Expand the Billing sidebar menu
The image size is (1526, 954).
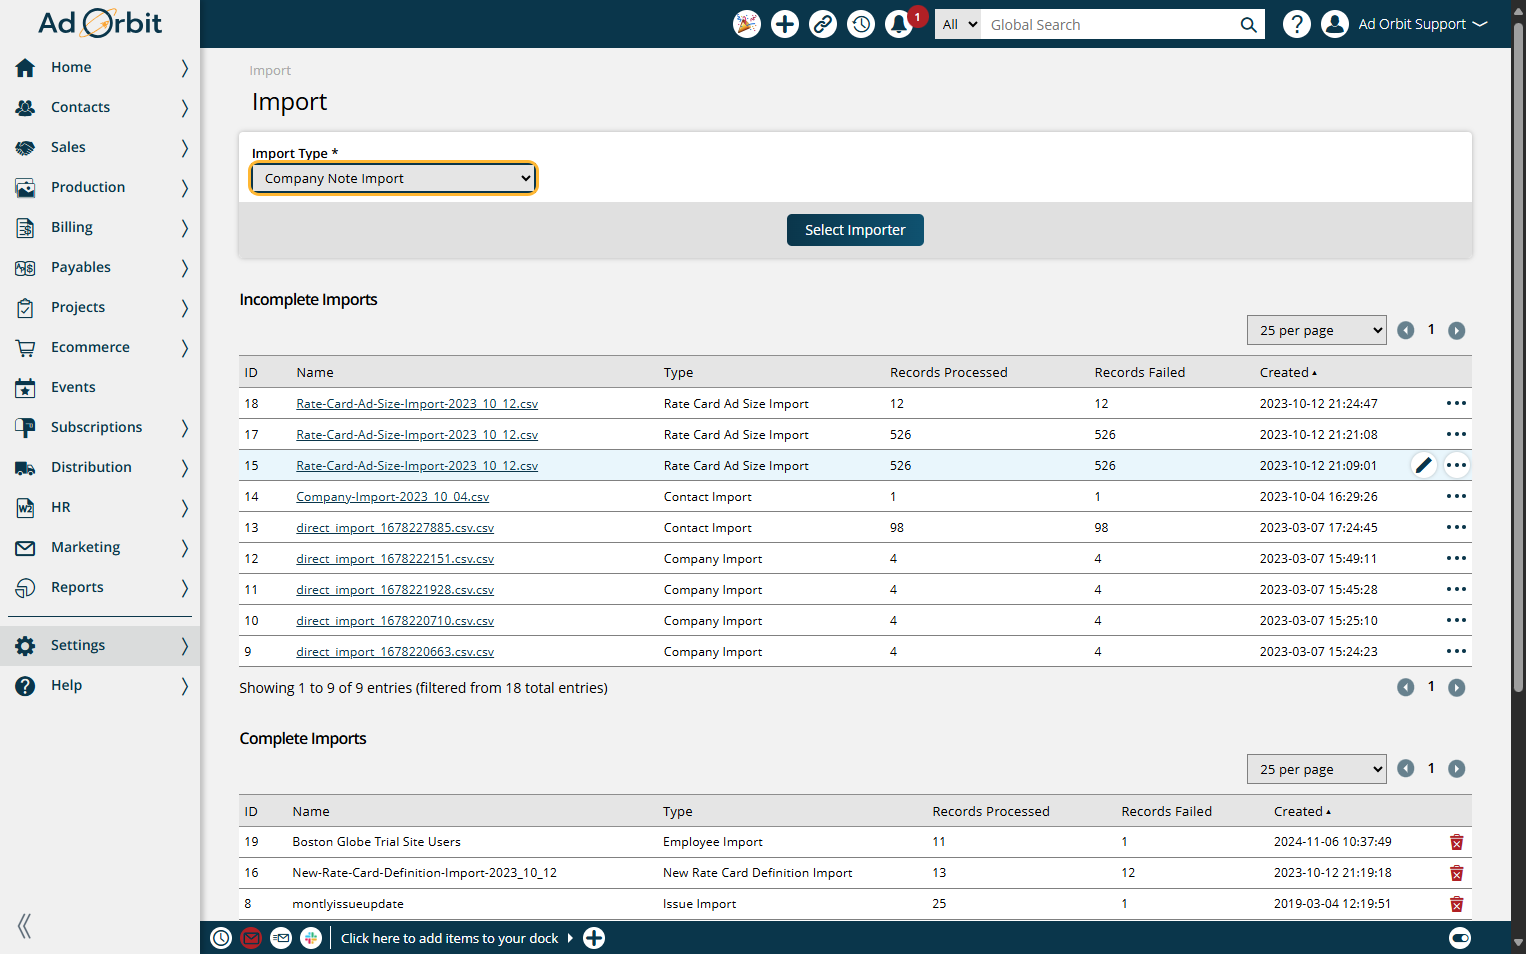184,227
